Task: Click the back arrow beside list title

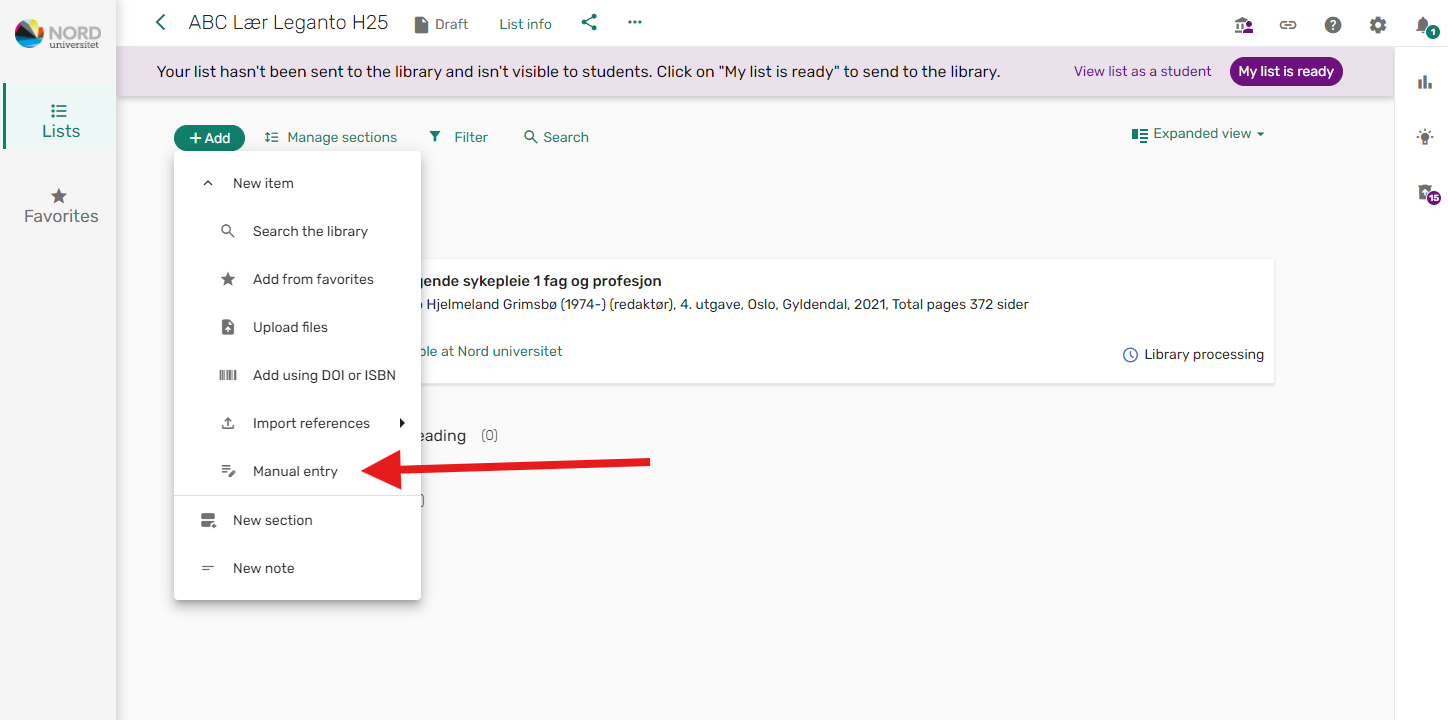Action: click(161, 22)
